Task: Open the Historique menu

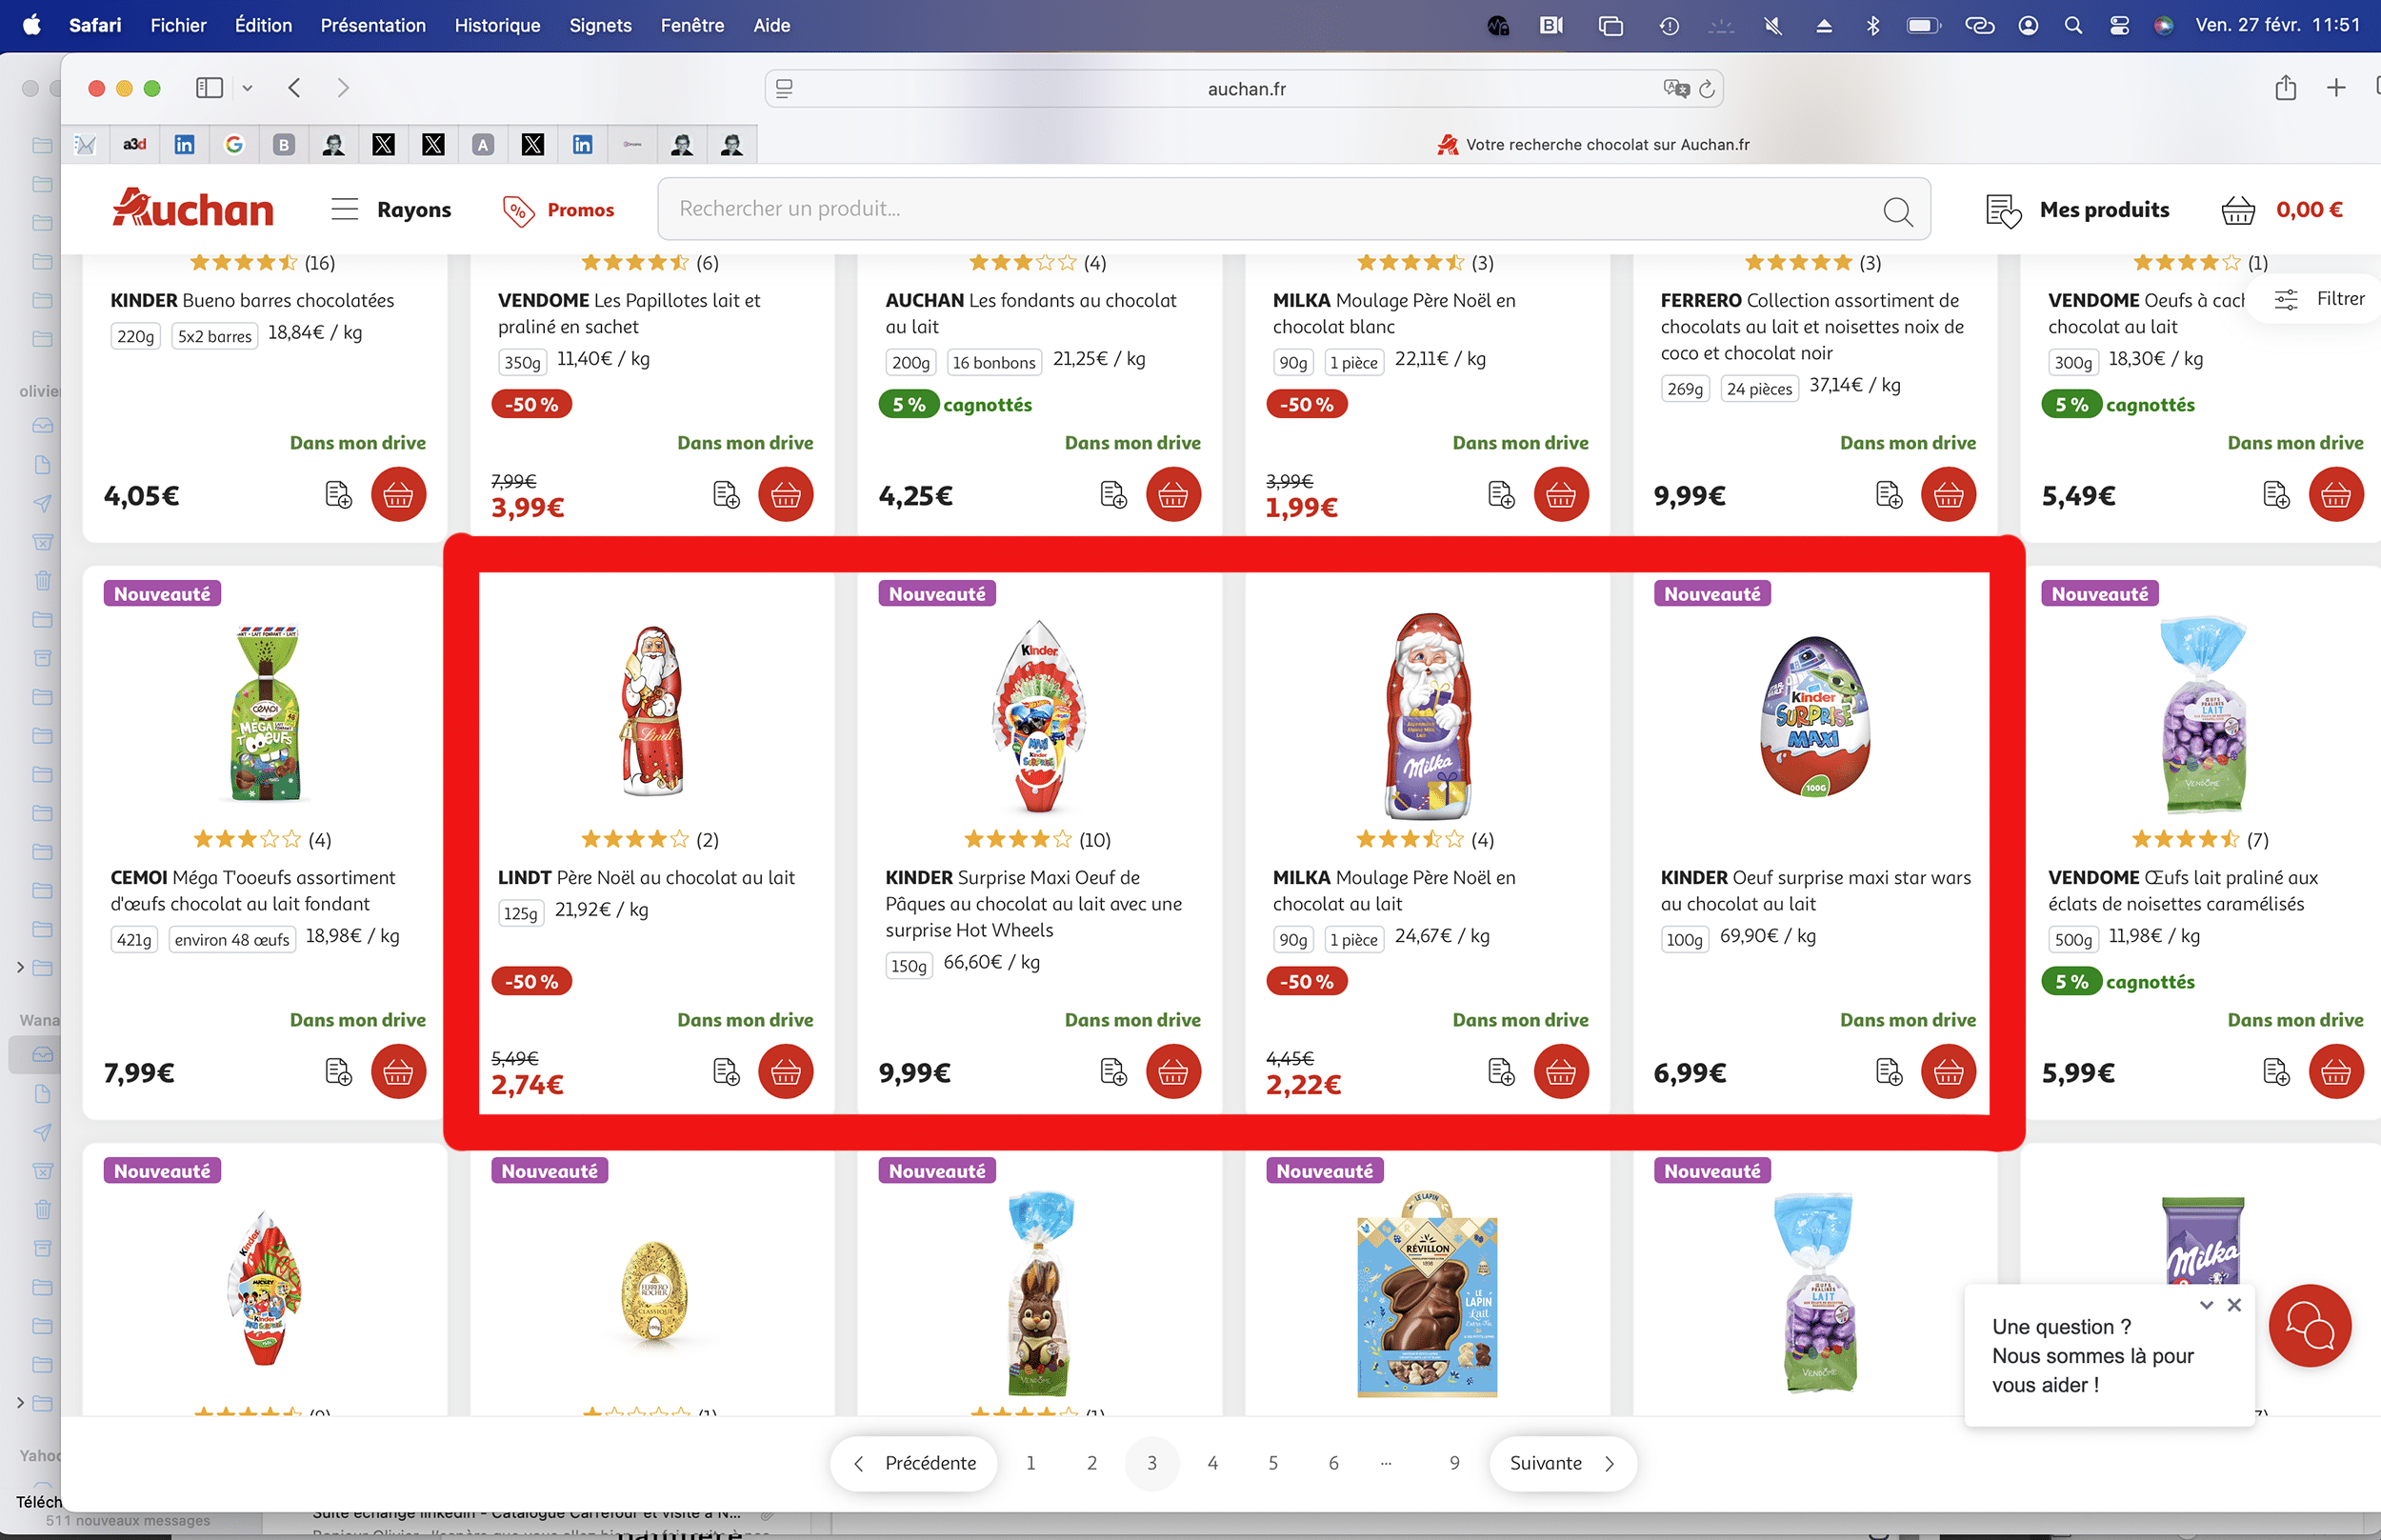Action: pyautogui.click(x=497, y=26)
